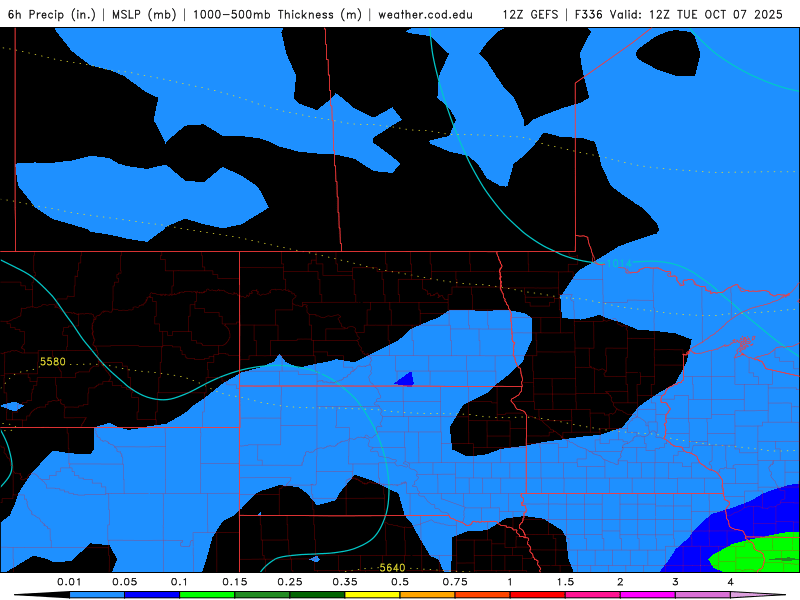Select the dark green 0.25–0.35 legend swatch
Image resolution: width=800 pixels, height=600 pixels.
pos(317,595)
